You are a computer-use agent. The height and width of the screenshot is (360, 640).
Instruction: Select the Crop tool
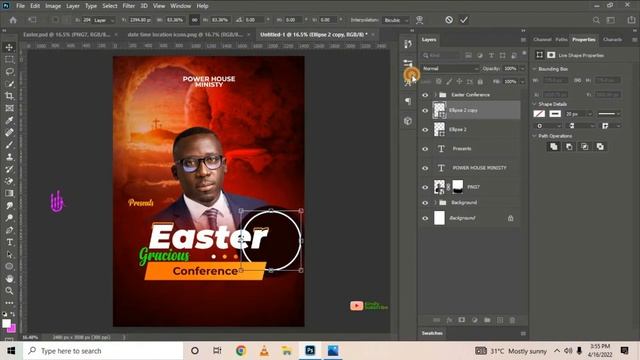pos(9,96)
